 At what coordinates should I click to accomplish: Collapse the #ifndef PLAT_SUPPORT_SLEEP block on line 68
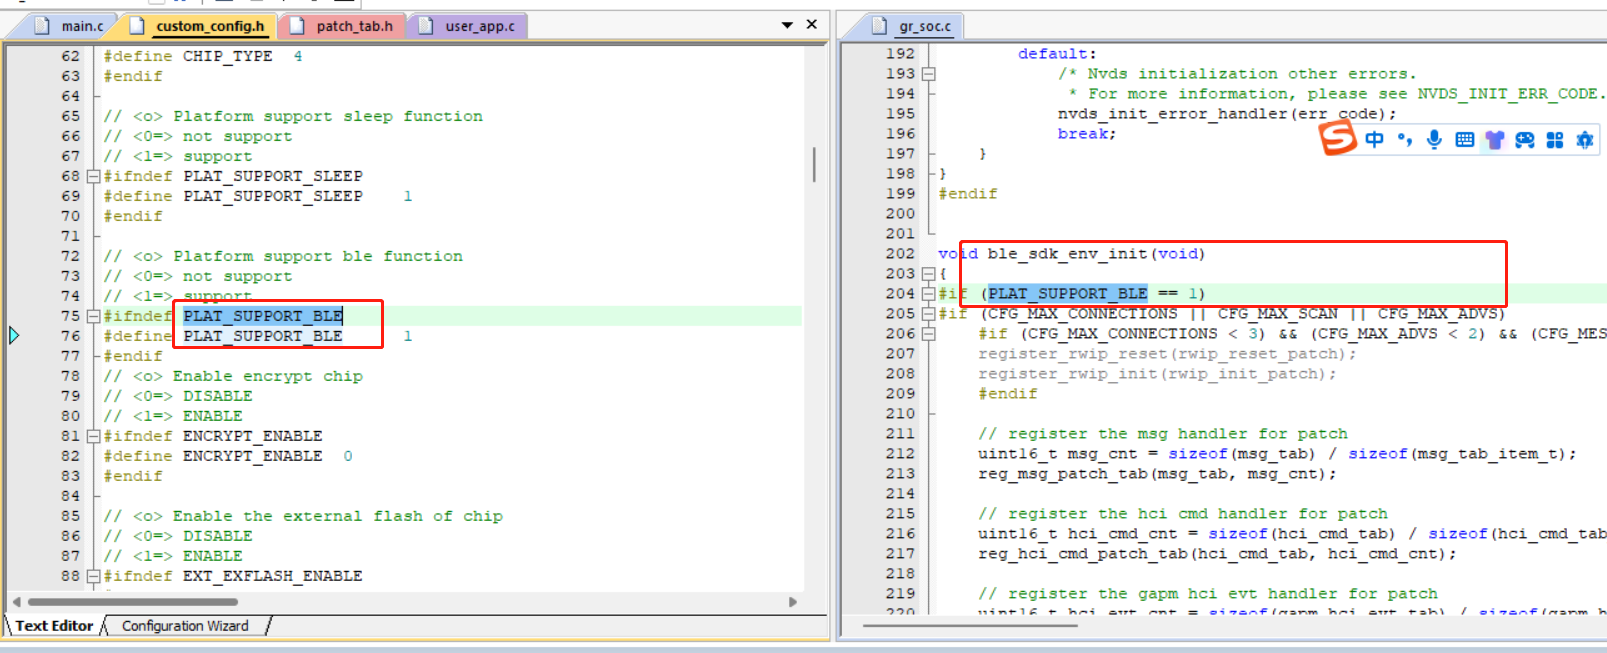[93, 176]
